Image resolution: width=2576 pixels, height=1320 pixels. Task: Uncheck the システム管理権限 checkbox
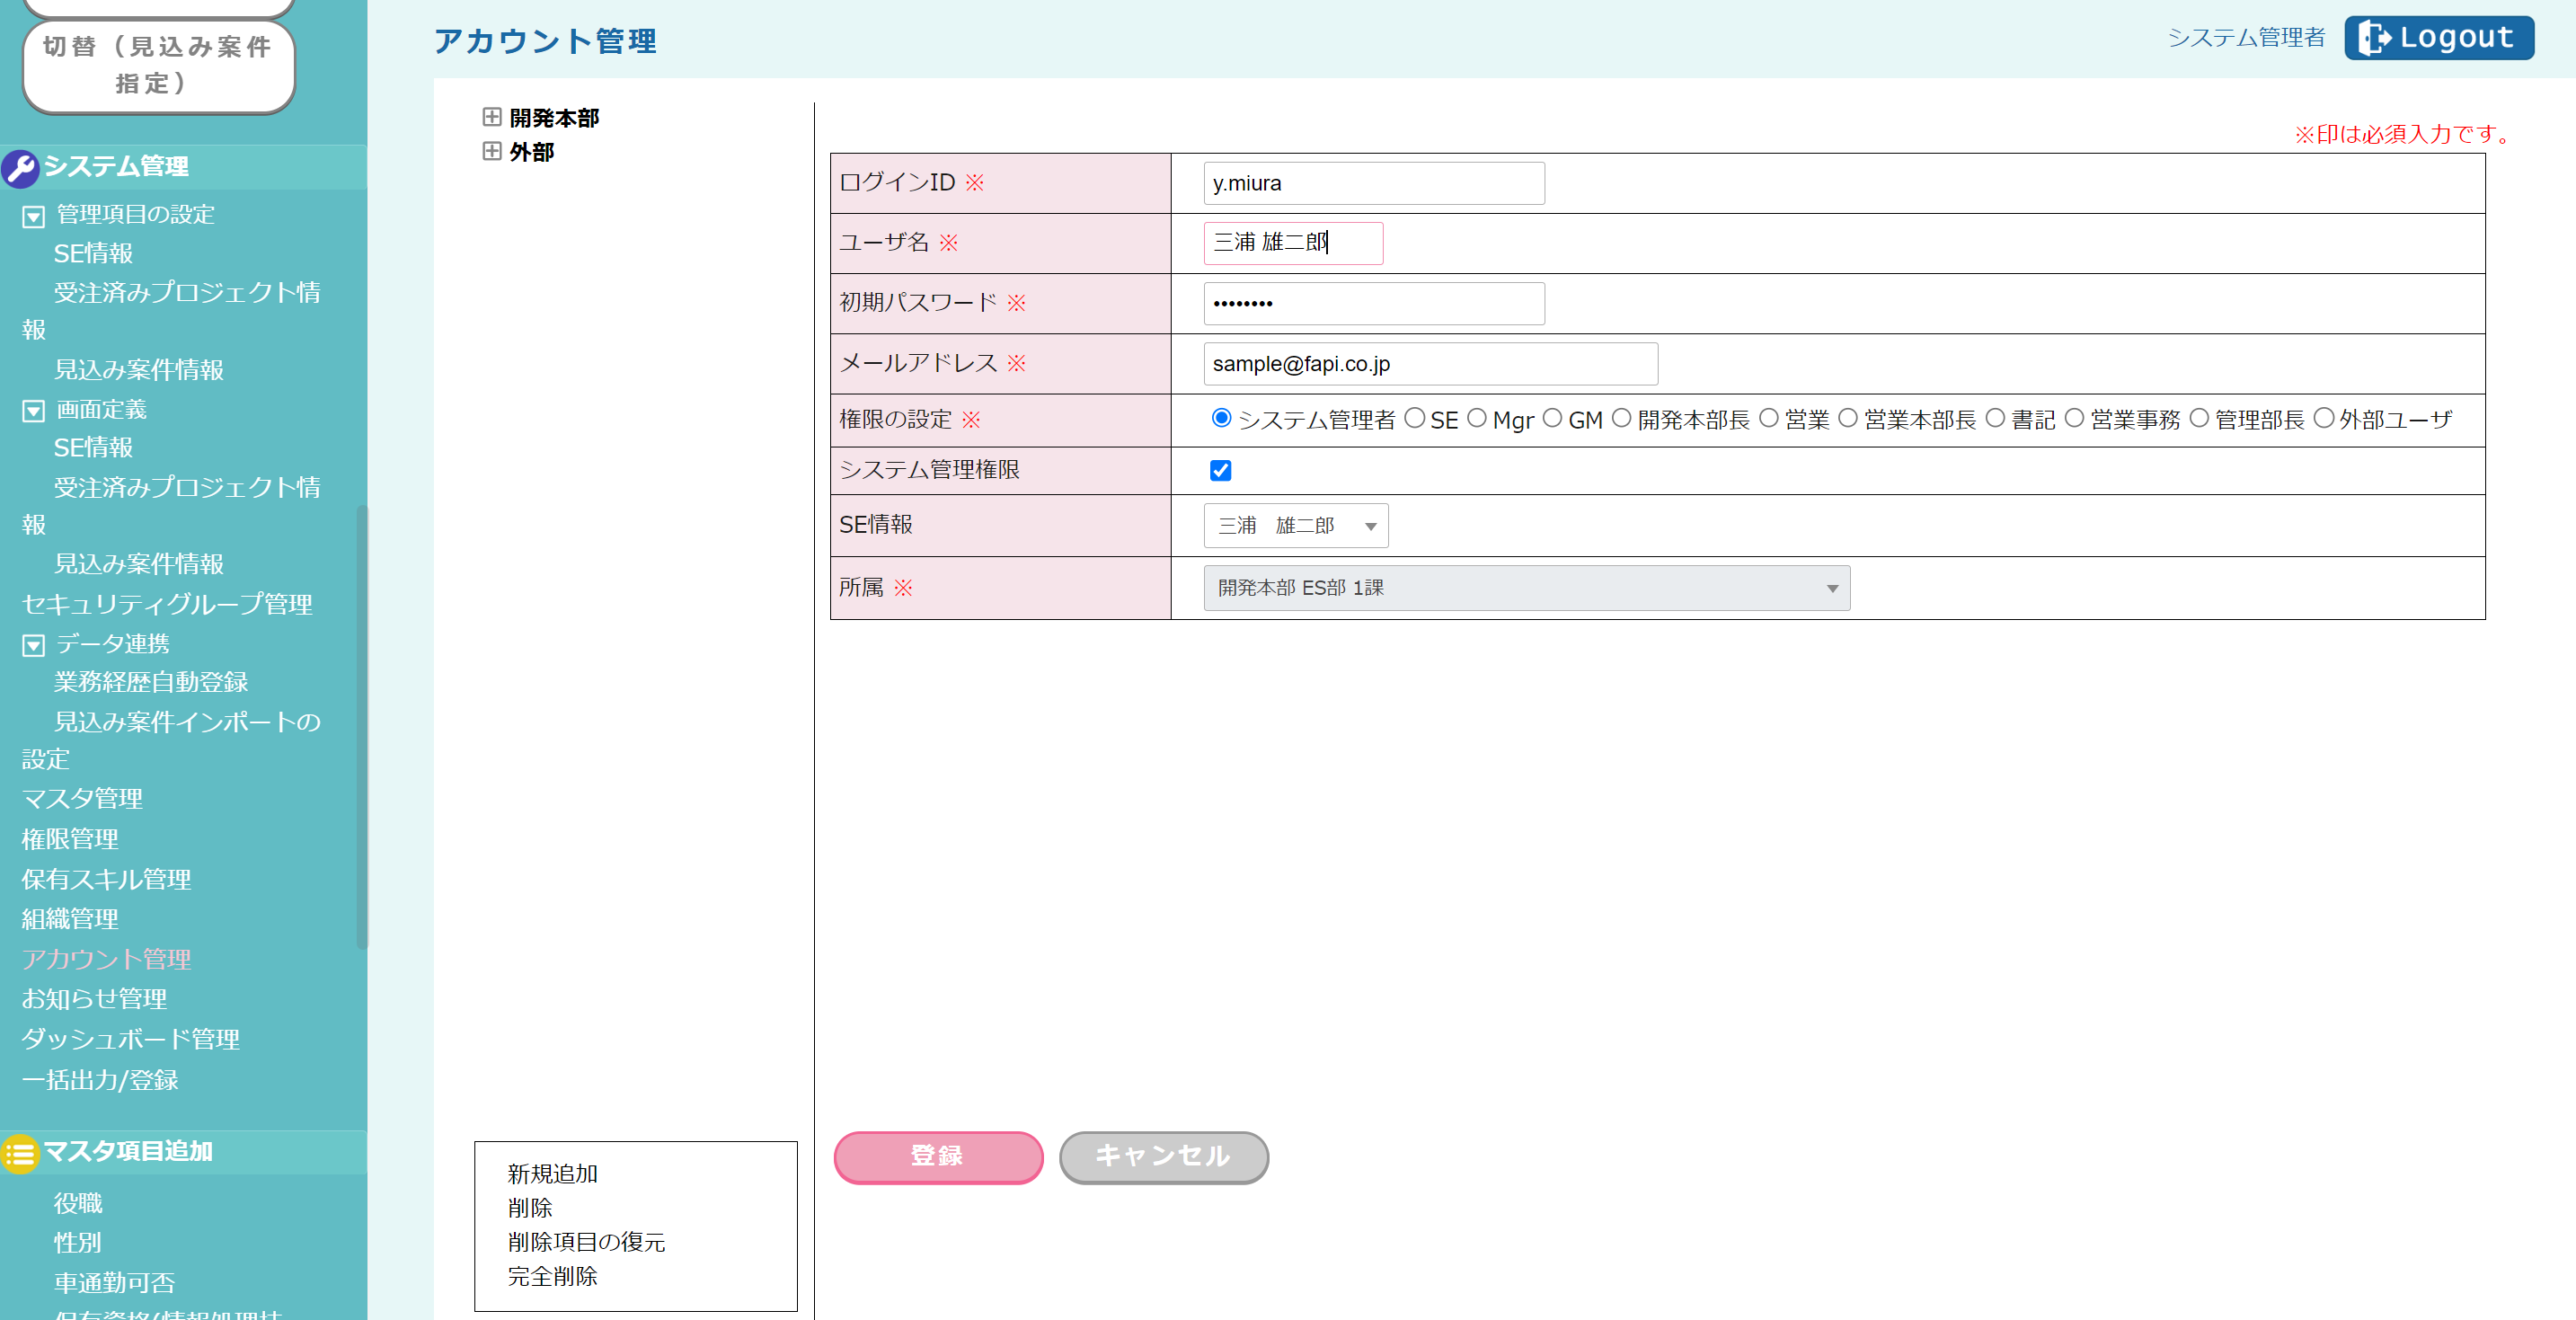pos(1220,470)
